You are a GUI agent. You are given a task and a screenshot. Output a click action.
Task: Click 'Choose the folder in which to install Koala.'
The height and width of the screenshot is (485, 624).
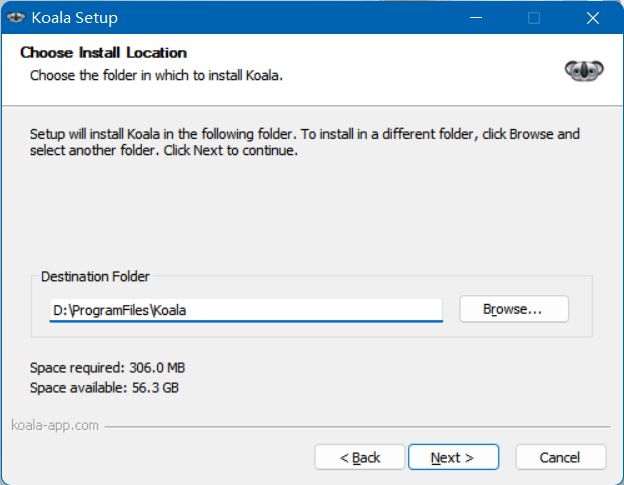click(156, 75)
